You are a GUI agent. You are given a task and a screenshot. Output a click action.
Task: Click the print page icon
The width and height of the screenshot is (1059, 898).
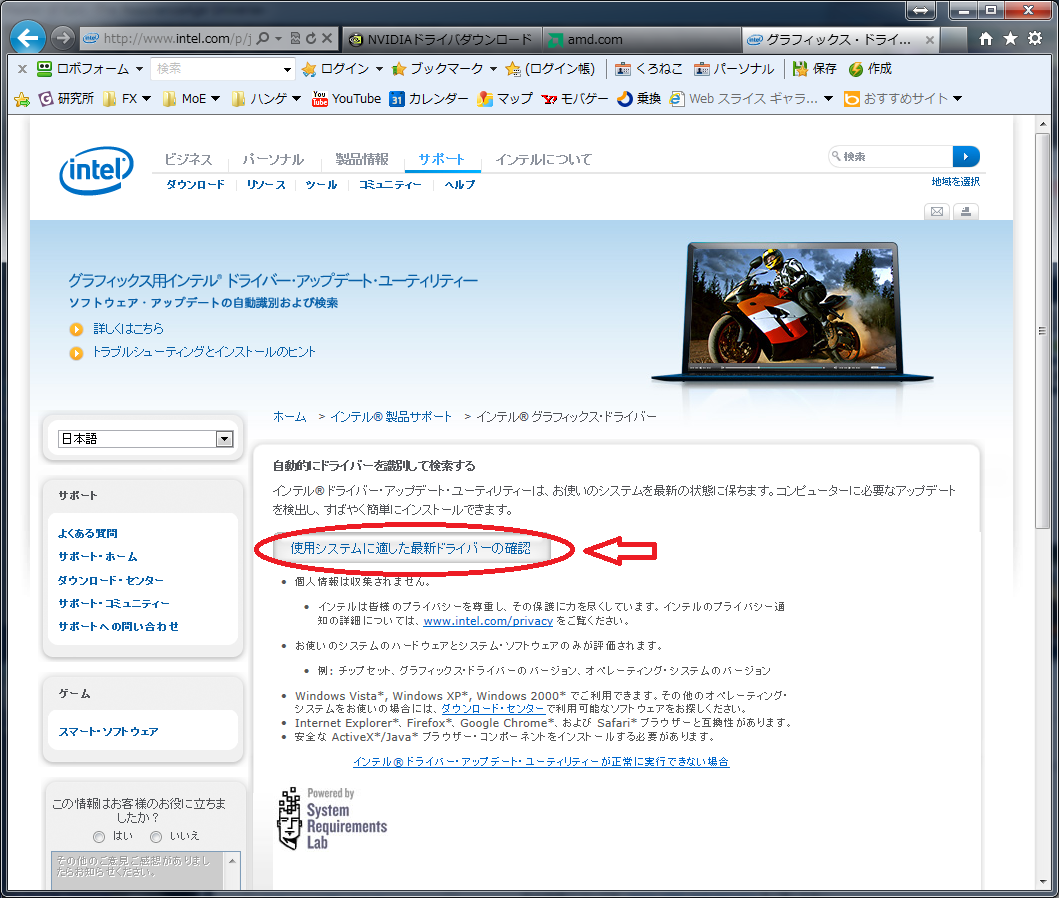(x=966, y=211)
